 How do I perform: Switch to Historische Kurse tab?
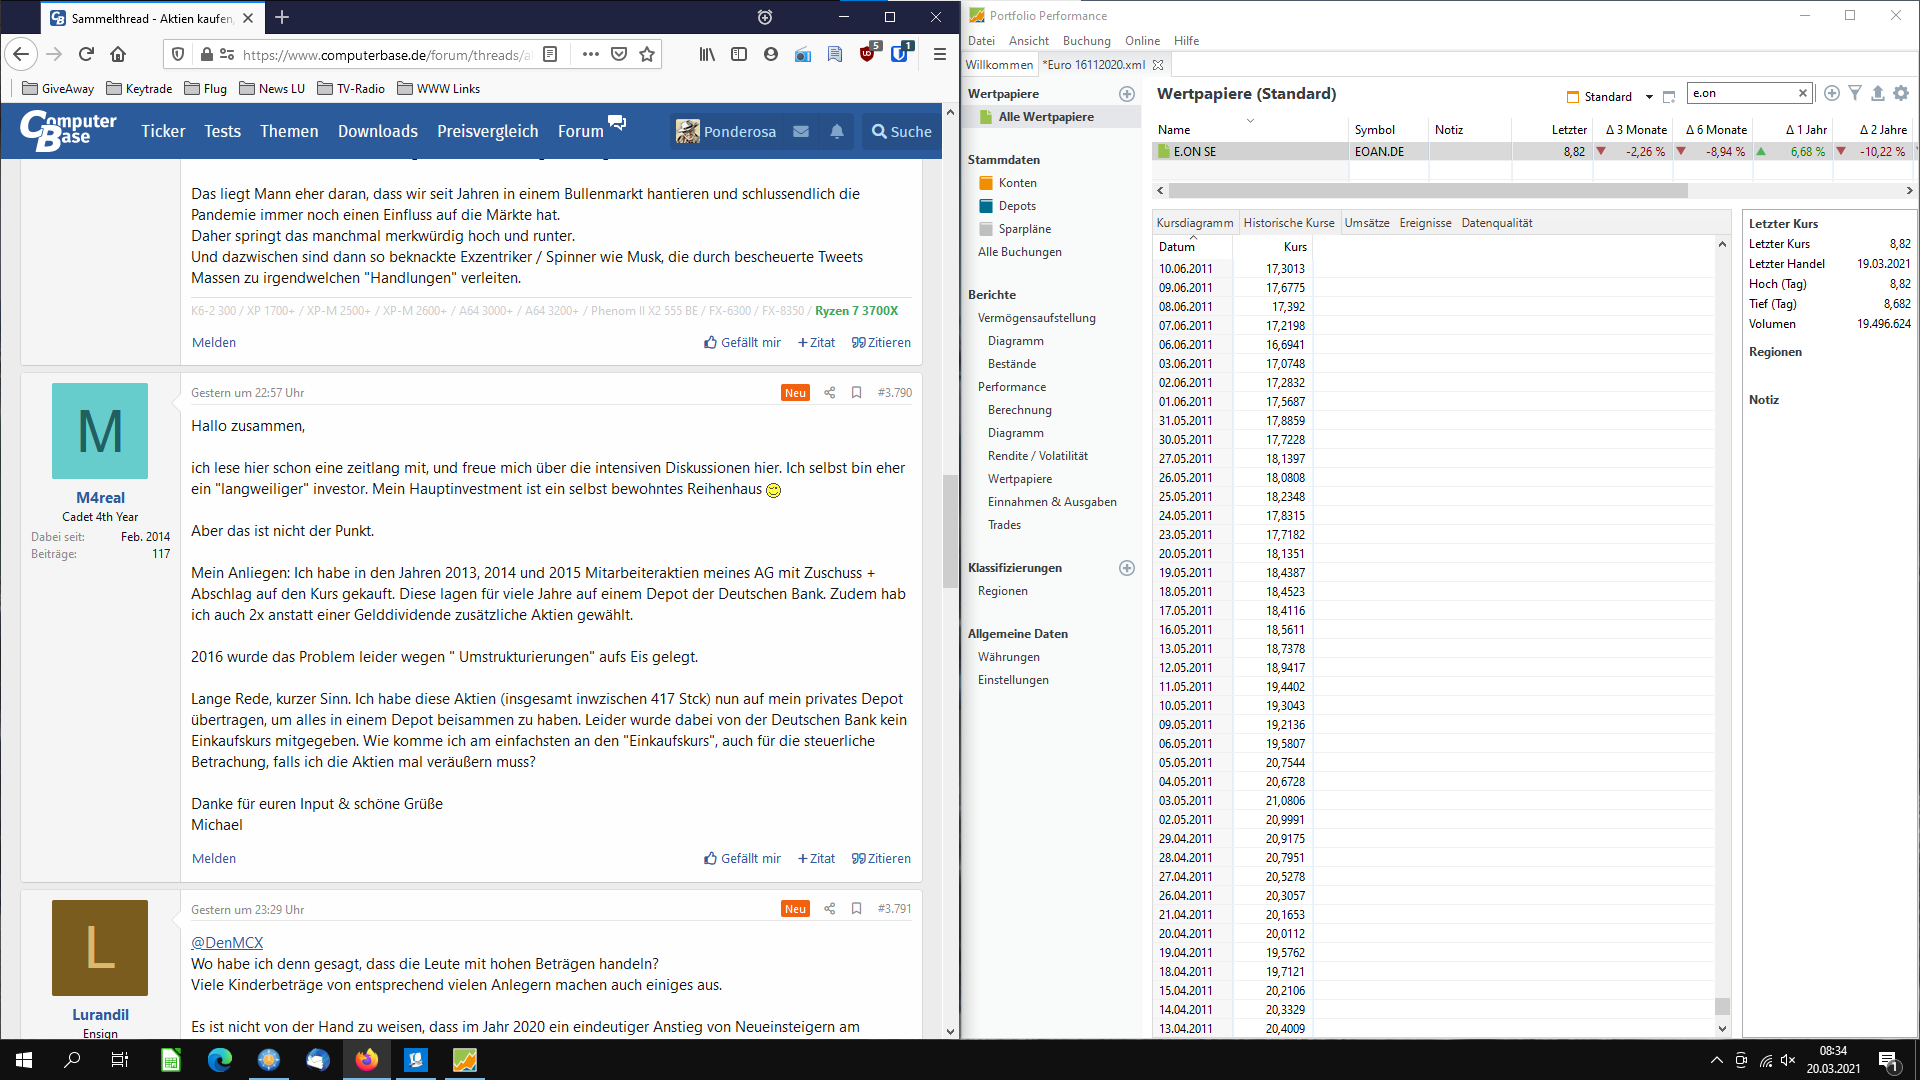click(1288, 223)
